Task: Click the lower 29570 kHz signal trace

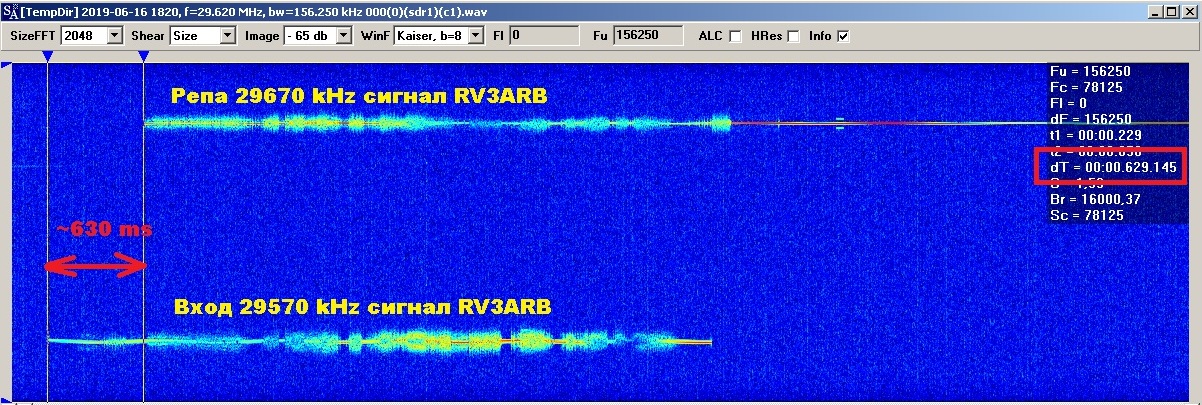Action: pyautogui.click(x=400, y=341)
